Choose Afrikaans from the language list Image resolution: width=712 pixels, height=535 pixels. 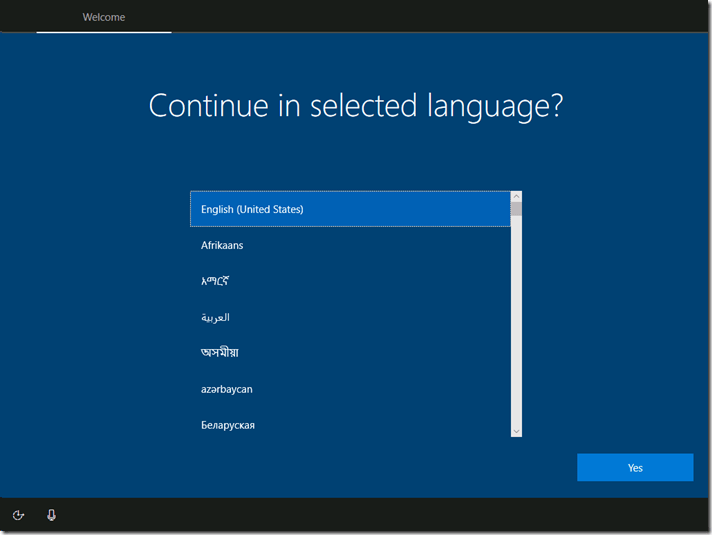(x=350, y=245)
